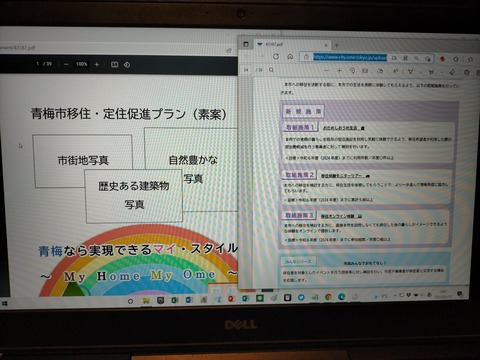
Task: Open Excel from taskbar
Action: [175, 300]
